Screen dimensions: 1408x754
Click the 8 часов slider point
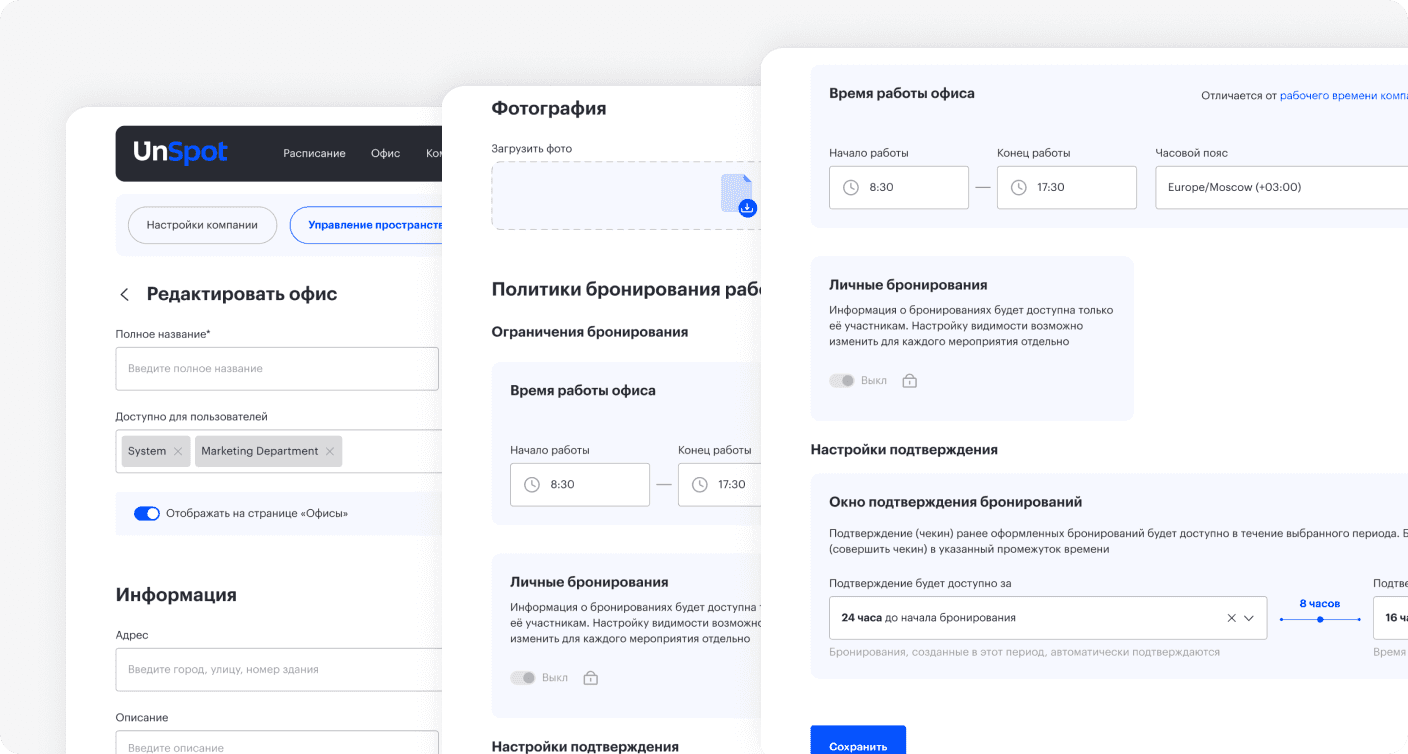(1320, 620)
